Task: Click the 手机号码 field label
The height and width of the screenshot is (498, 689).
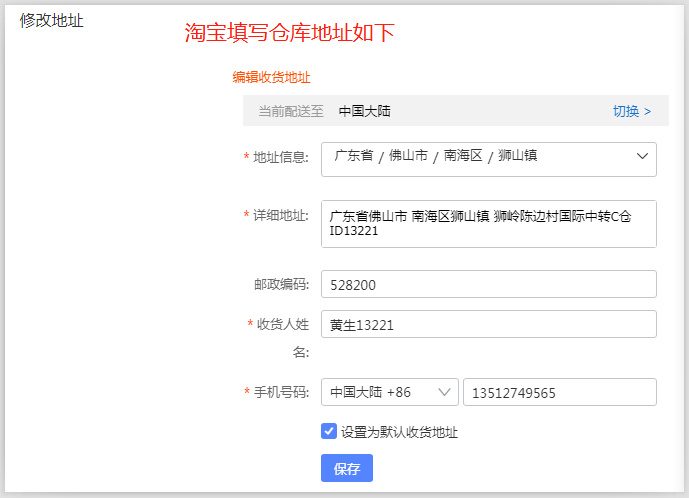Action: pos(281,392)
